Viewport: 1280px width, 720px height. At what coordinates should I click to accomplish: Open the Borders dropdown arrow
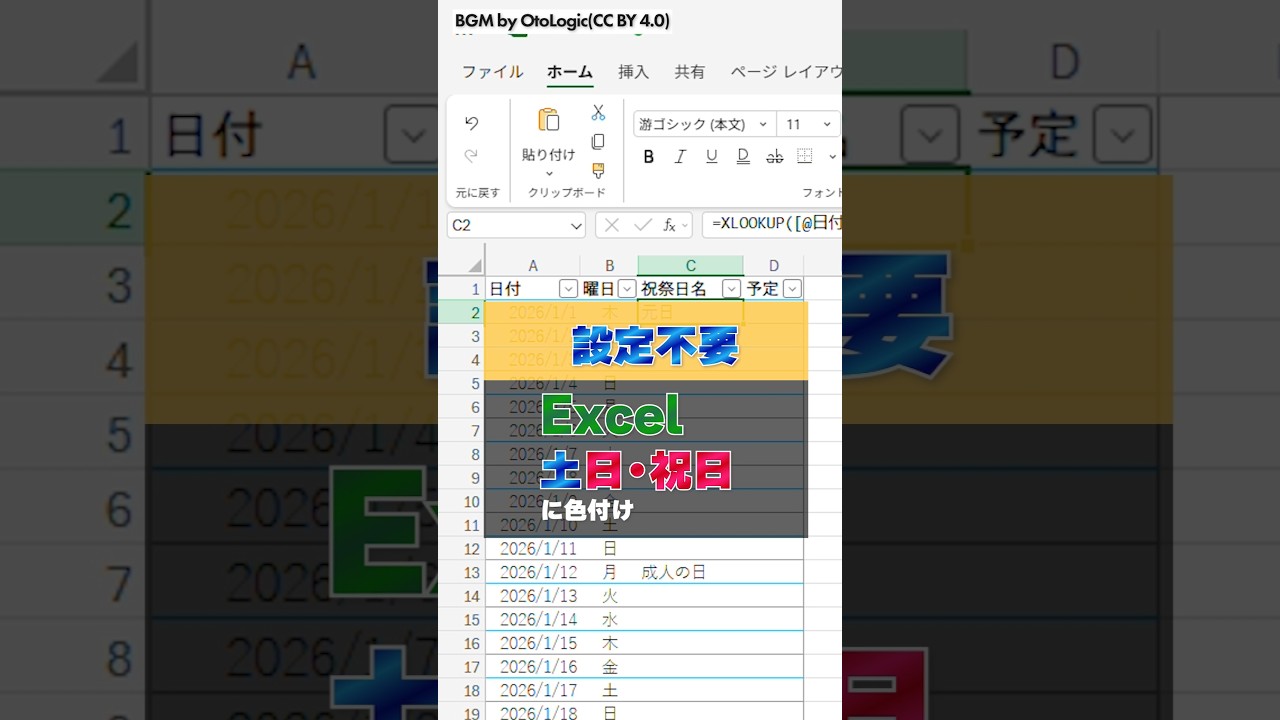point(832,157)
